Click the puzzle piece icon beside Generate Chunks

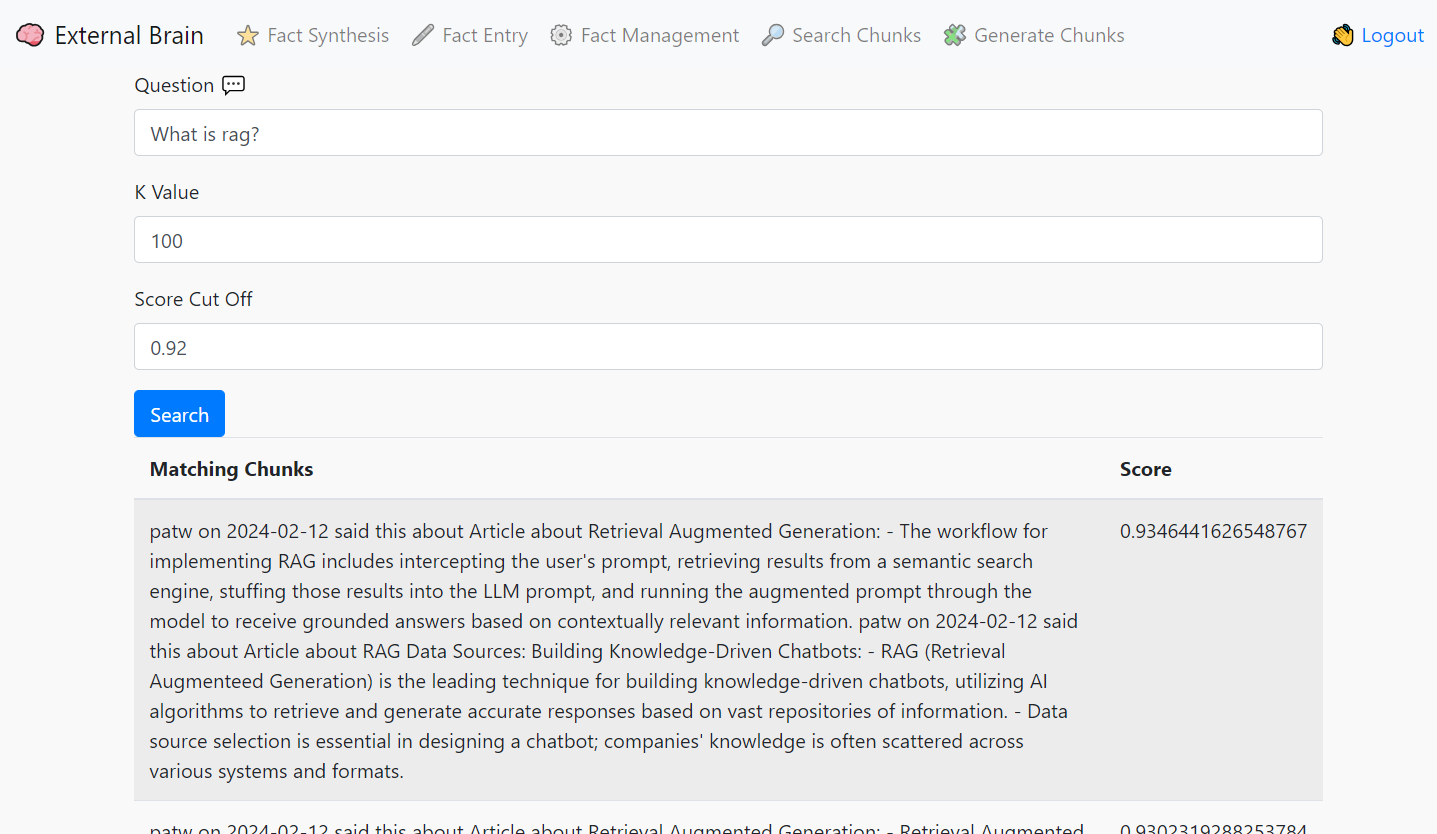tap(955, 35)
